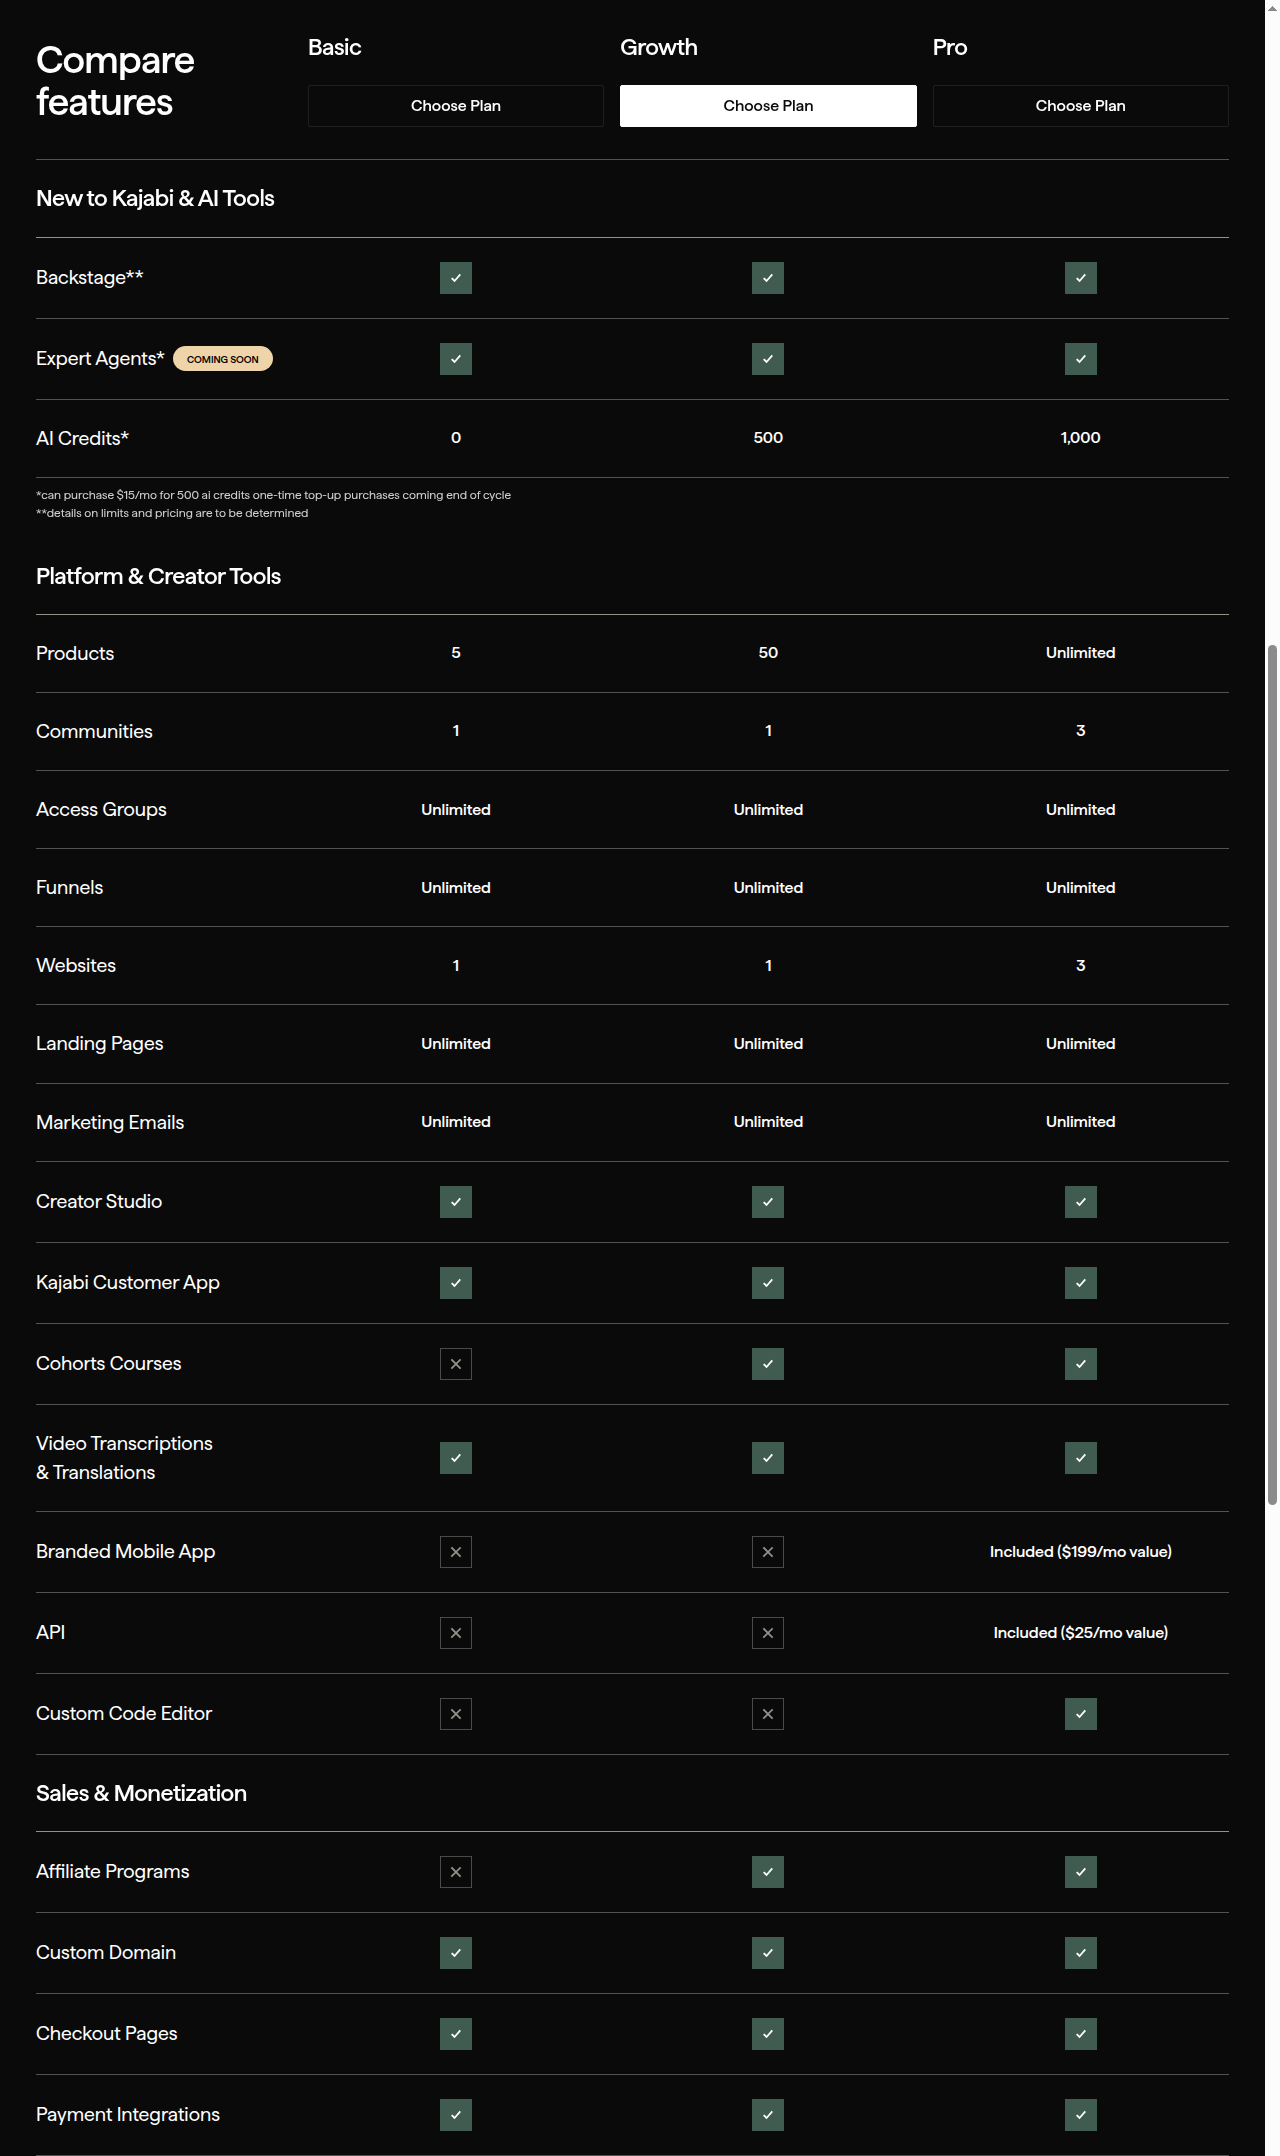Click the Expert Agents checkmark under Pro
Screen dimensions: 1280x2156
point(1081,359)
